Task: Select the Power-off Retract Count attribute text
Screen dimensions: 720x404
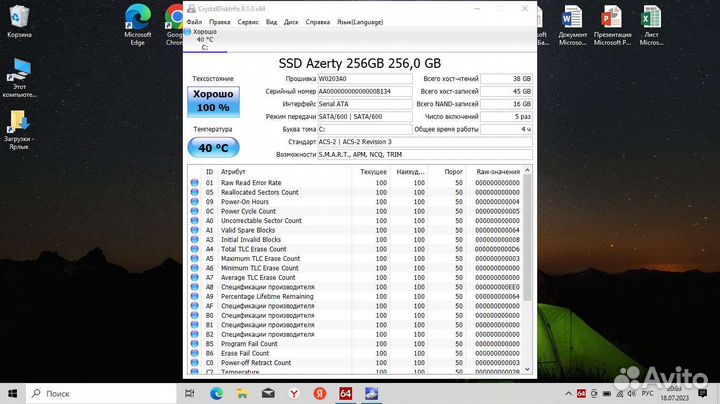Action: tap(256, 363)
